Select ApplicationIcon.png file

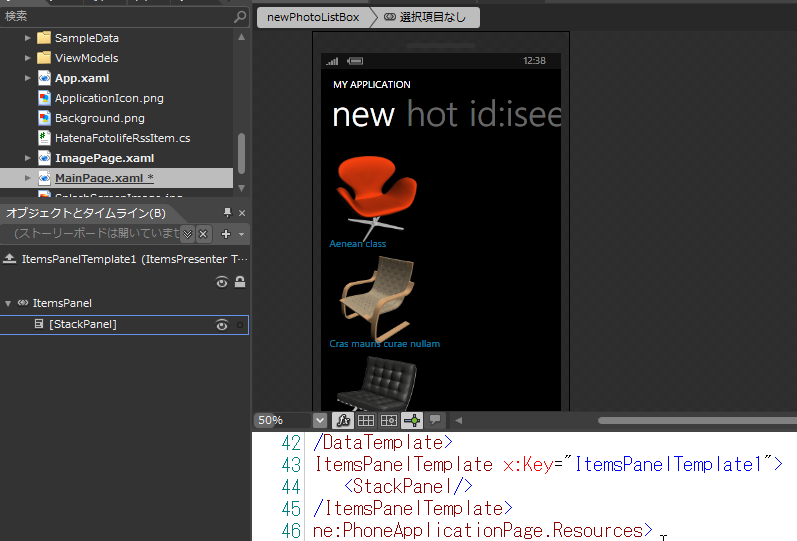109,98
